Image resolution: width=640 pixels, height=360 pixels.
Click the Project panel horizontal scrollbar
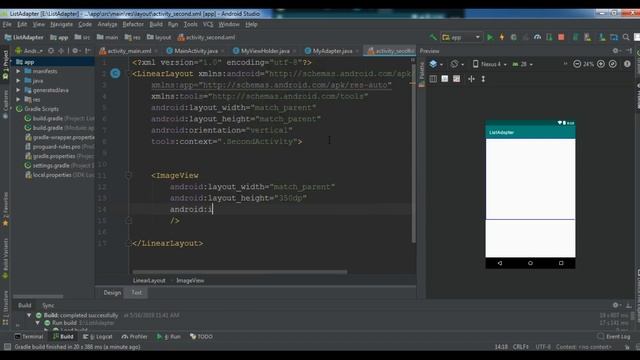click(x=38, y=296)
